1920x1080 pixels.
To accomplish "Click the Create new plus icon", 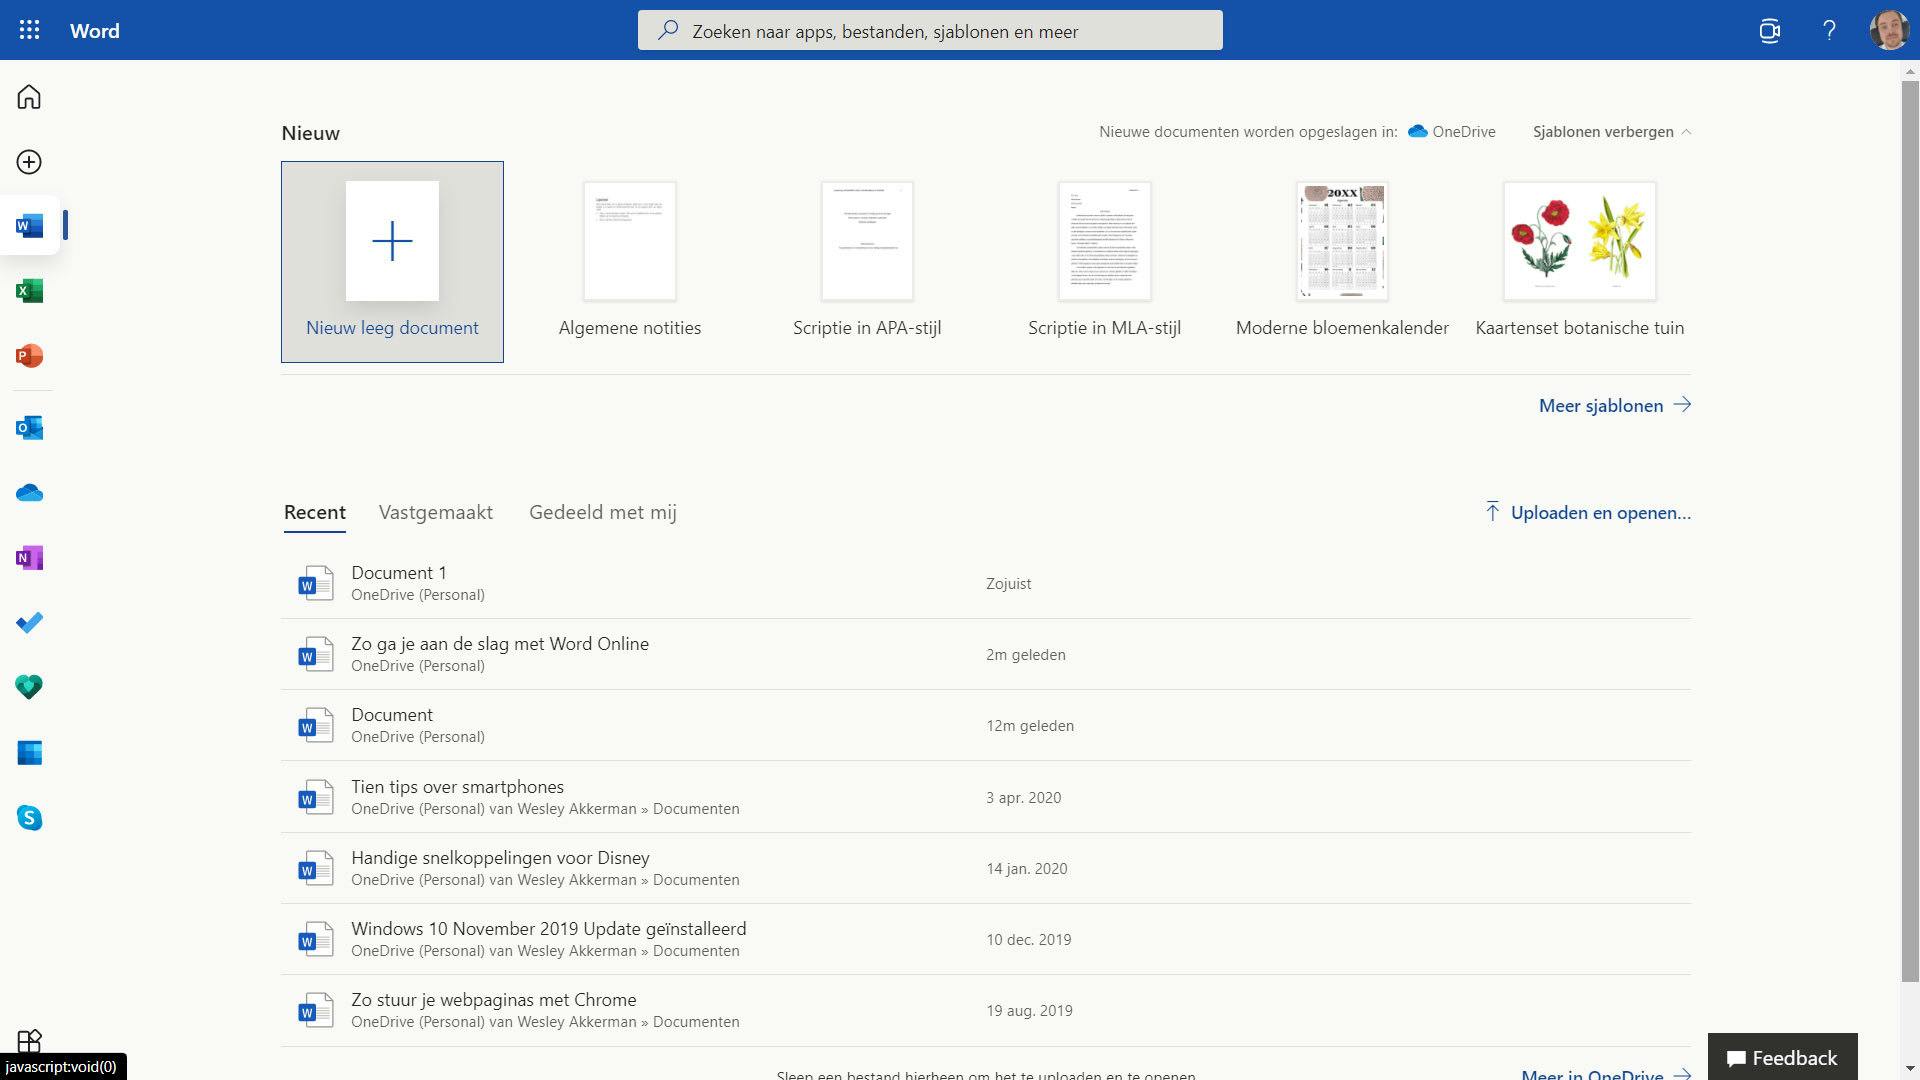I will pos(29,162).
